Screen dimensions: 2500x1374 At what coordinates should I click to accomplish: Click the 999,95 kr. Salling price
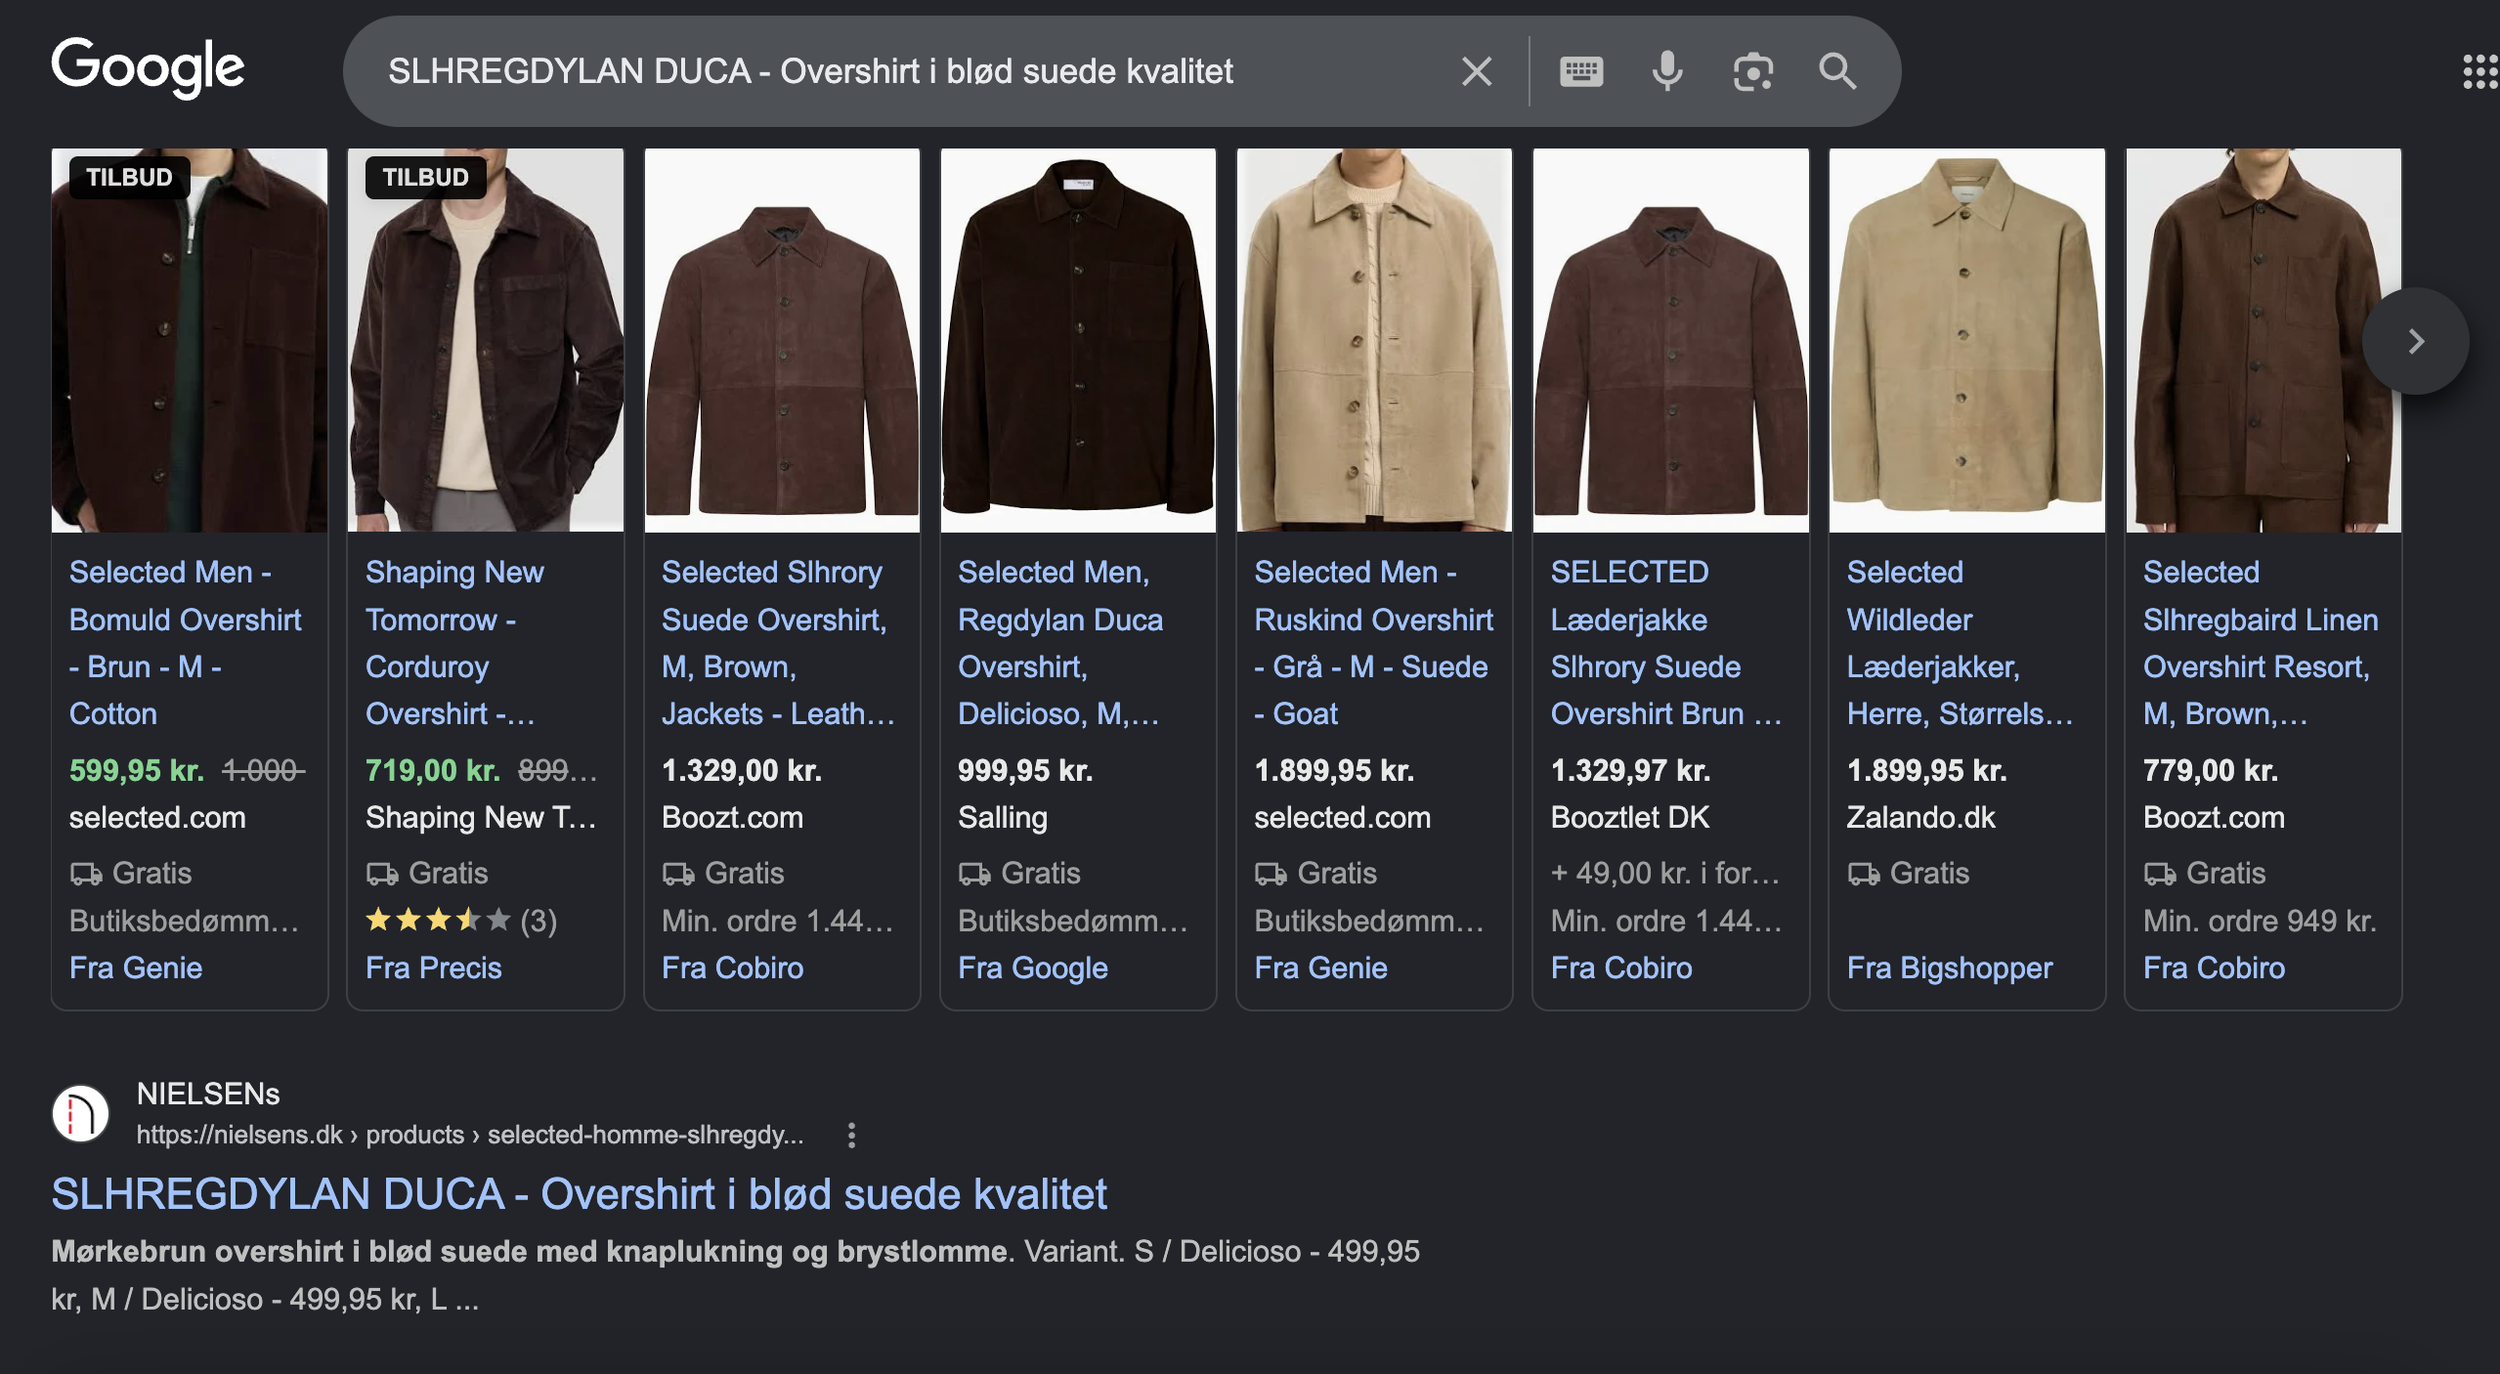[1025, 770]
